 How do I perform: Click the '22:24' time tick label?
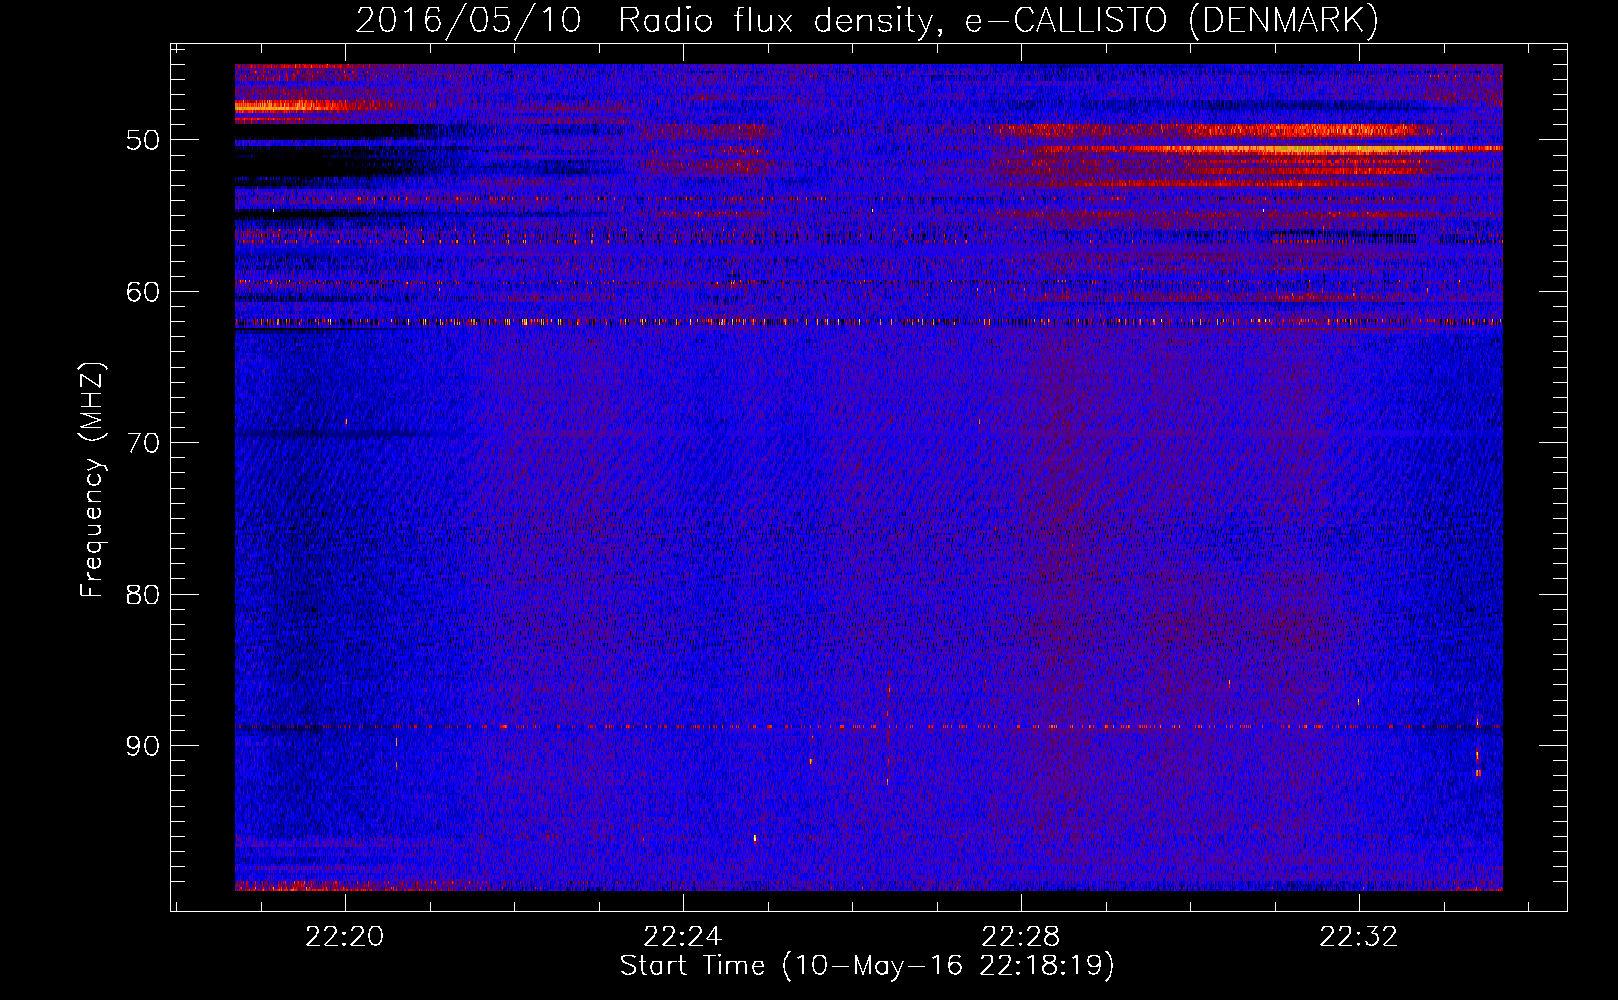(x=683, y=937)
